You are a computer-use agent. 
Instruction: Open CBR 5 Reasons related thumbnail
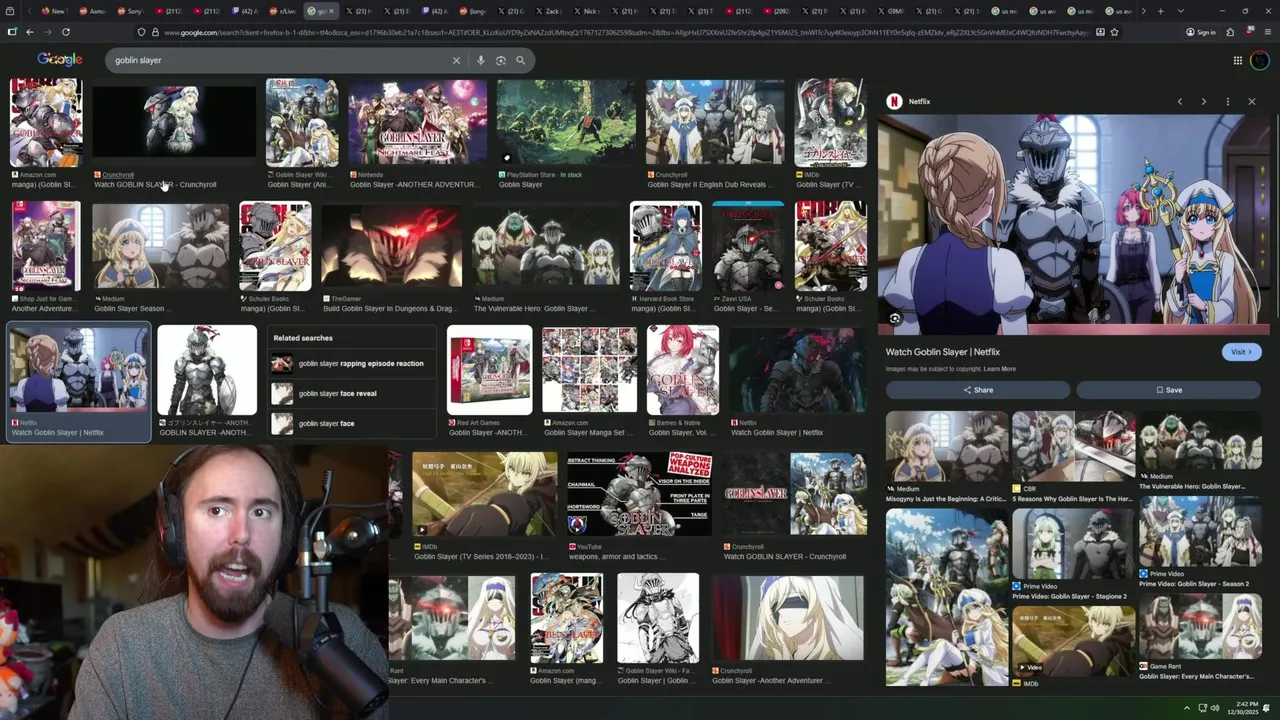click(1072, 446)
